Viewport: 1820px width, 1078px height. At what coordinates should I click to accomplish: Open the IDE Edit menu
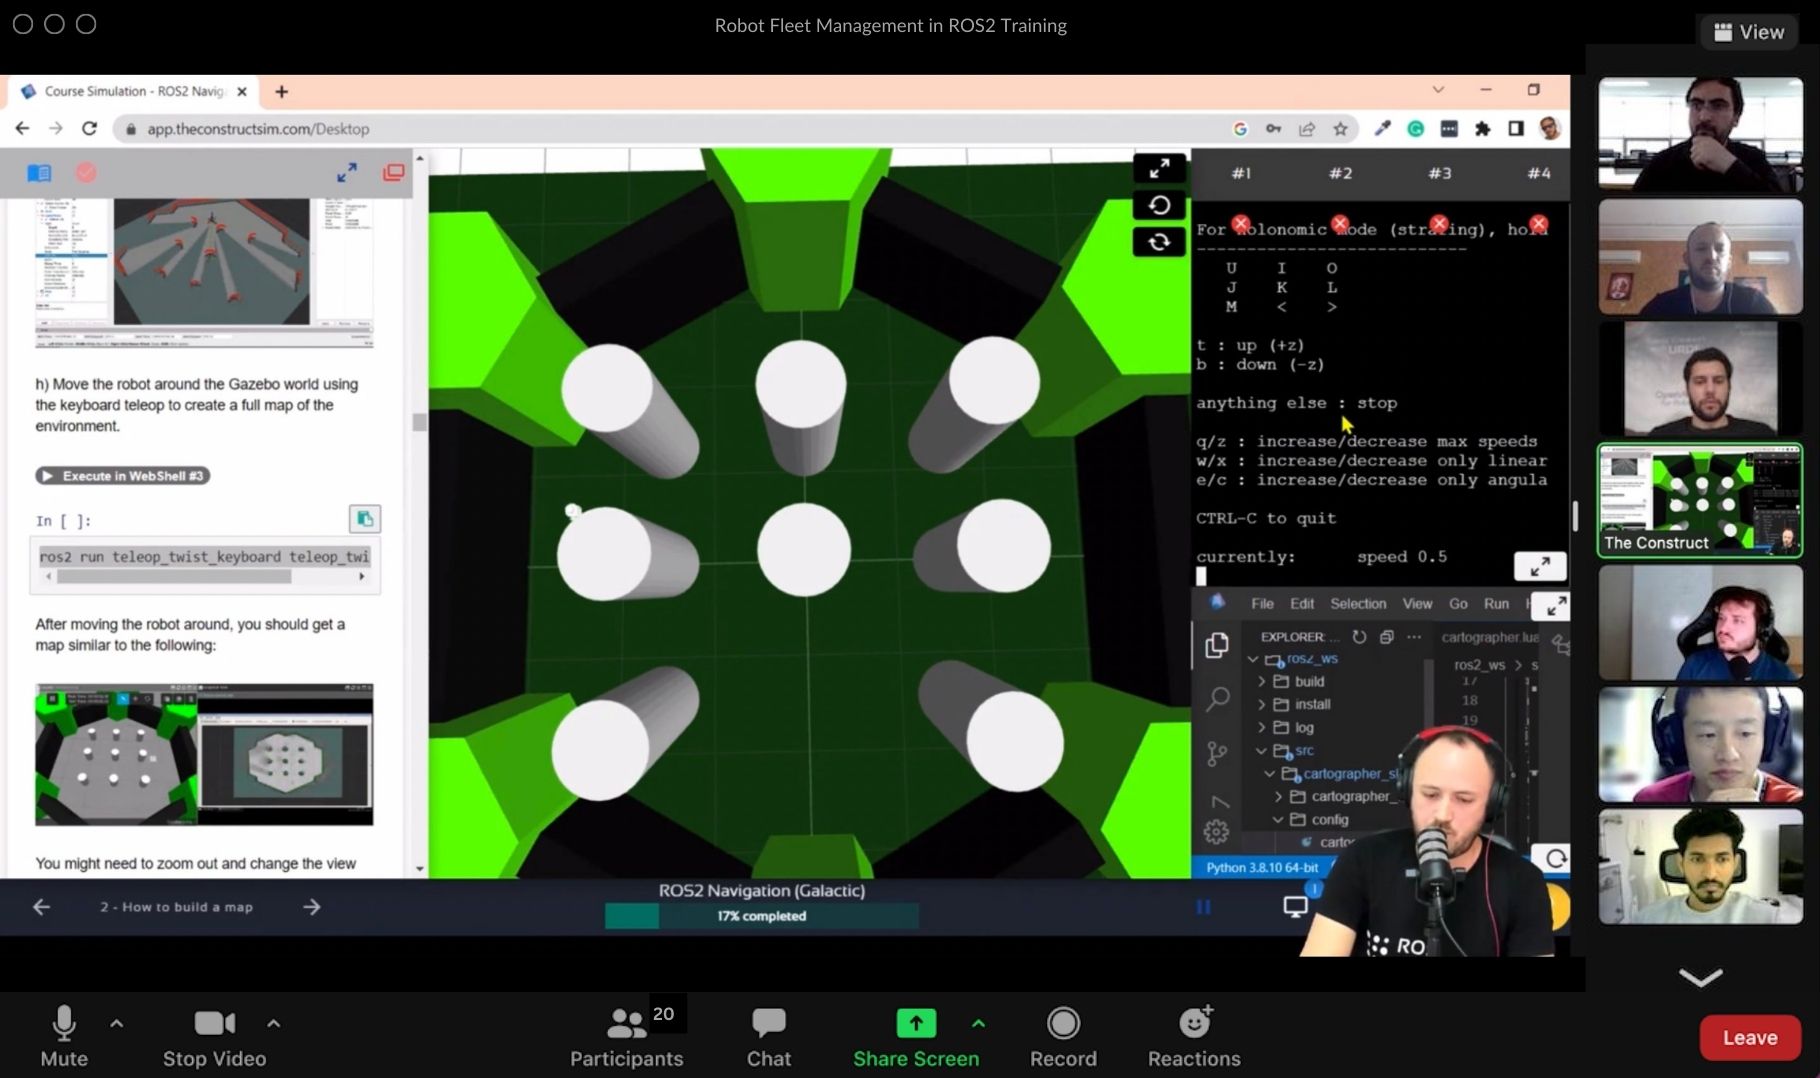click(1302, 603)
